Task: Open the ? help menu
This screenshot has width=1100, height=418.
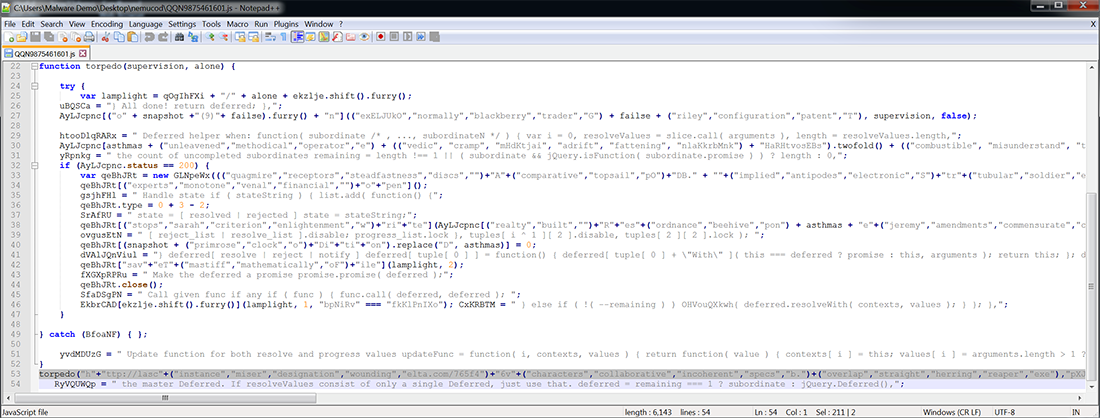Action: click(341, 24)
